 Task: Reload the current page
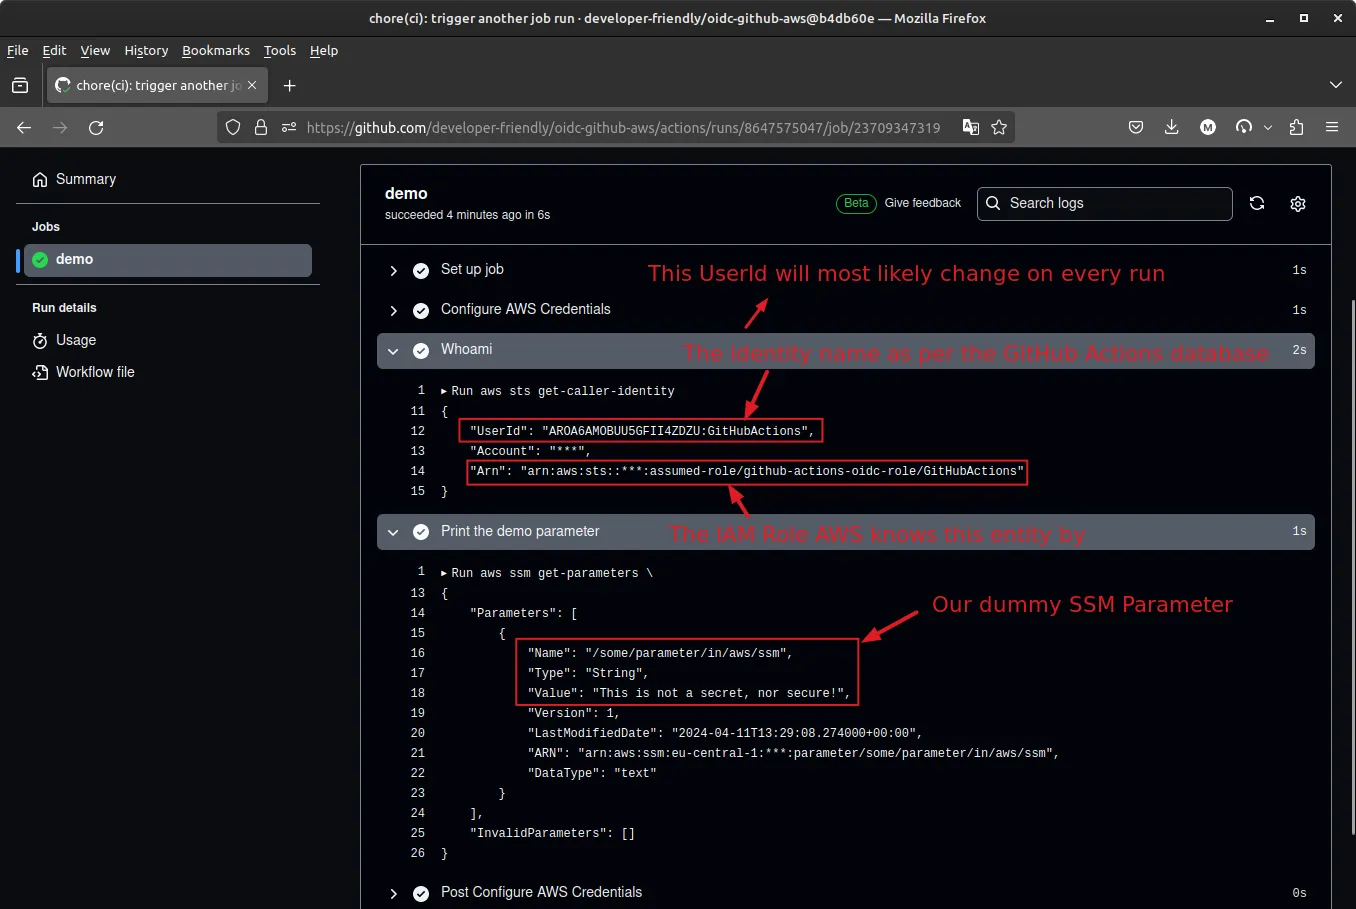(x=96, y=127)
